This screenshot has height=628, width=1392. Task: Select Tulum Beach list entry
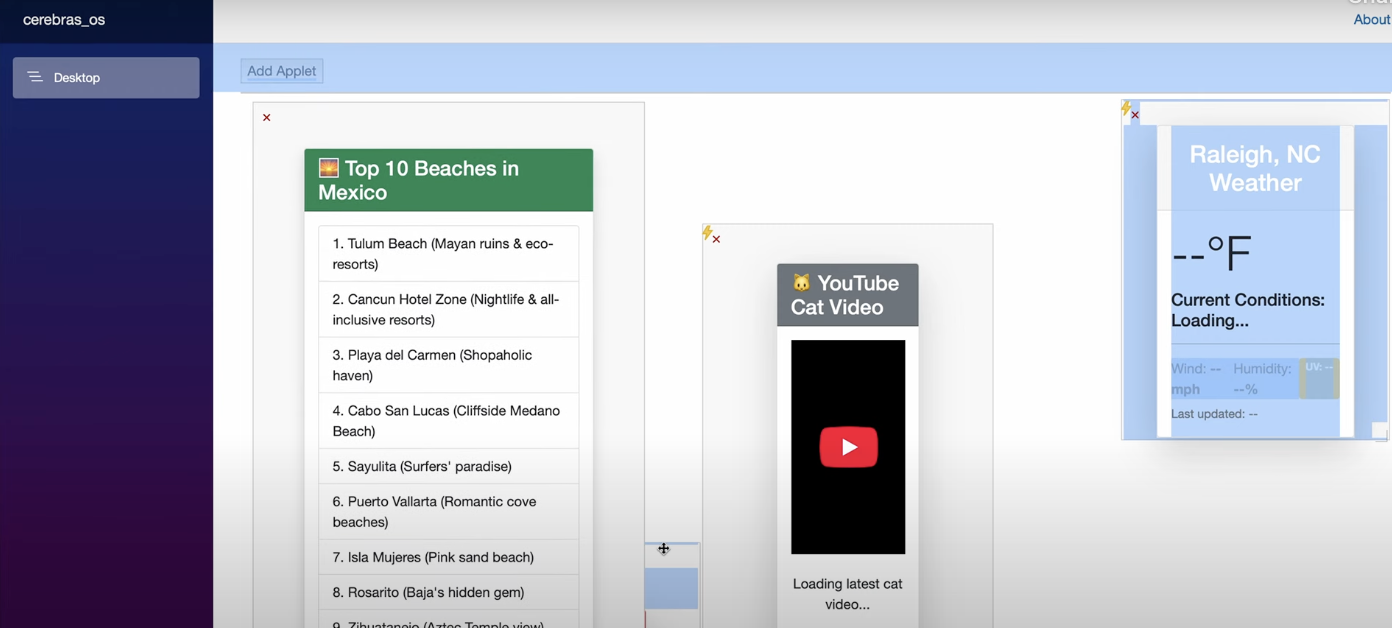(448, 254)
